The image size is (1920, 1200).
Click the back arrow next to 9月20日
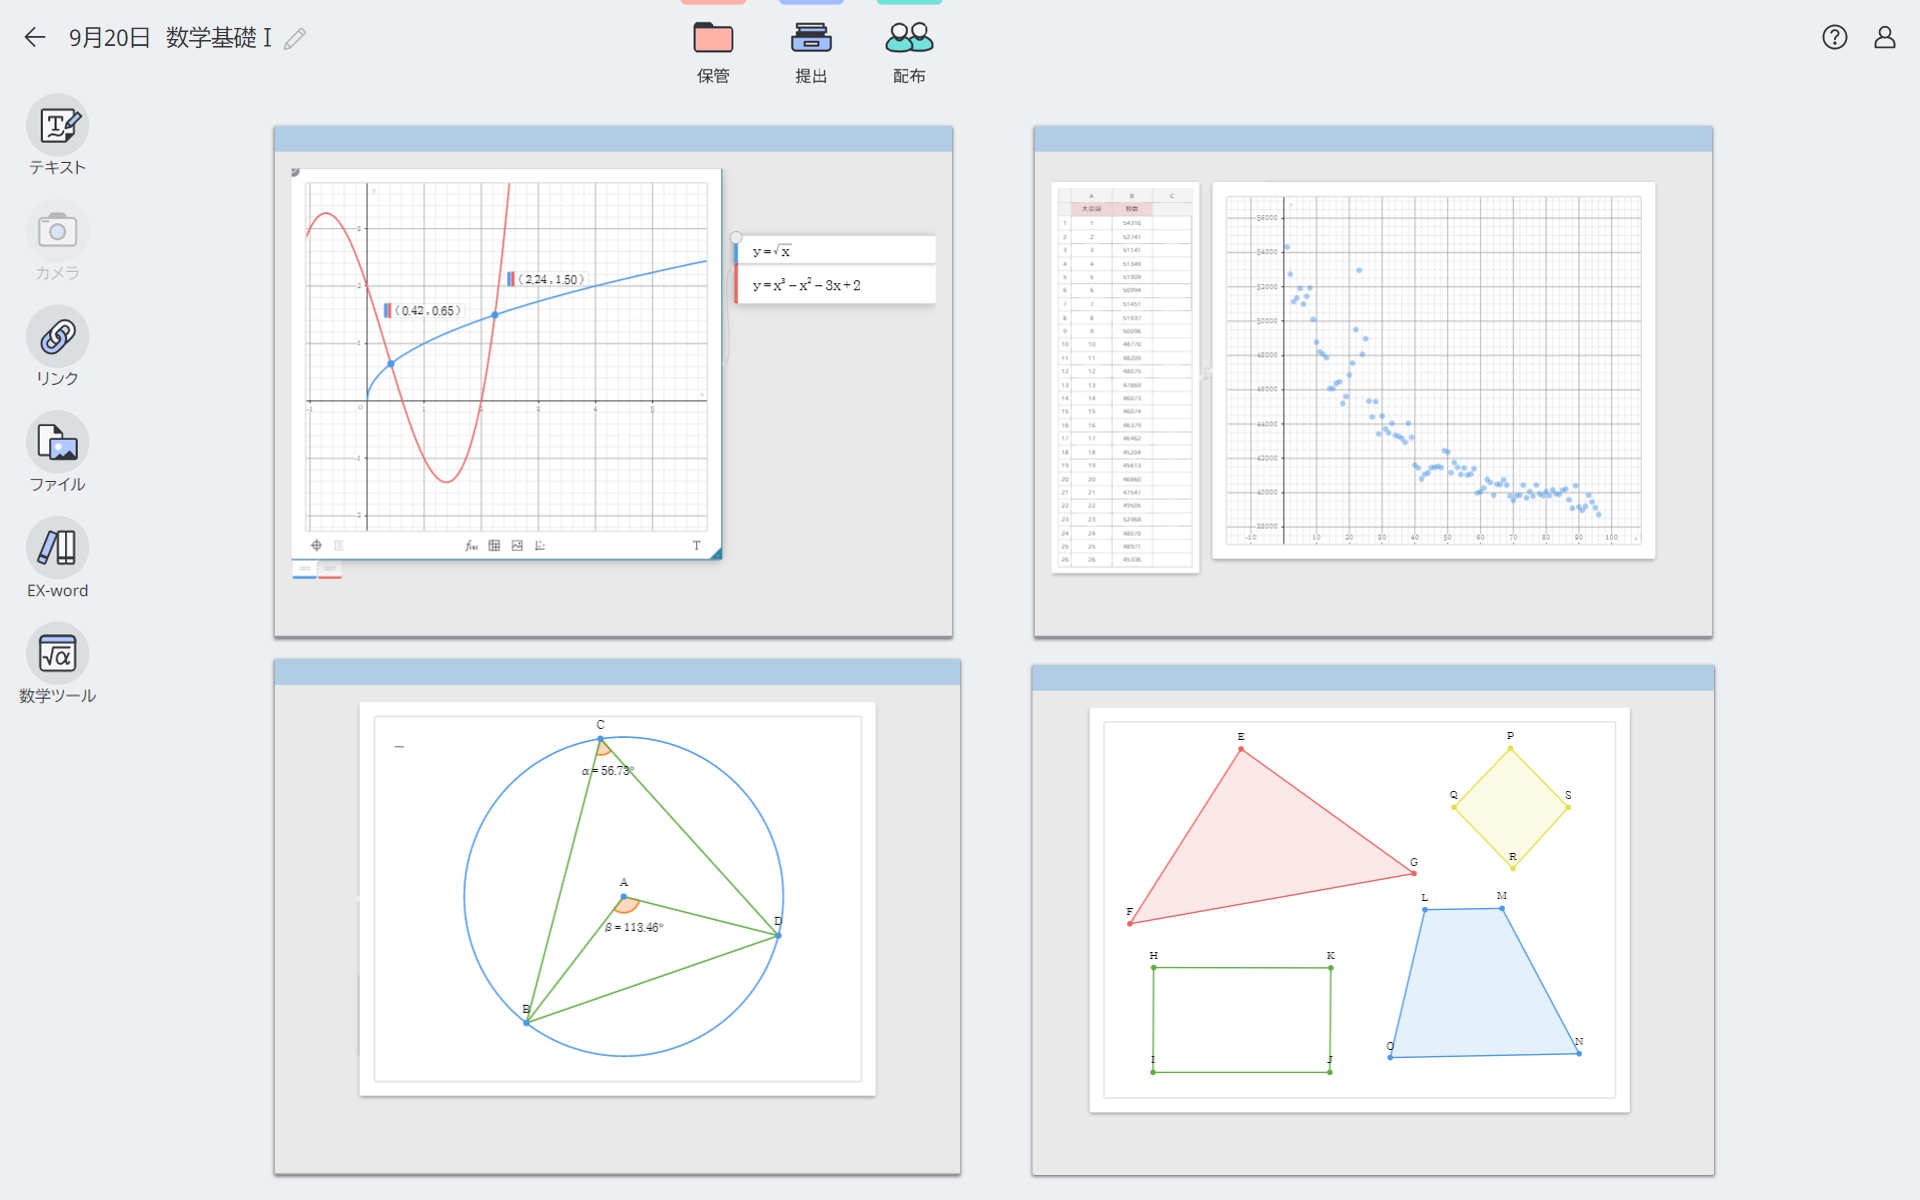(x=35, y=38)
